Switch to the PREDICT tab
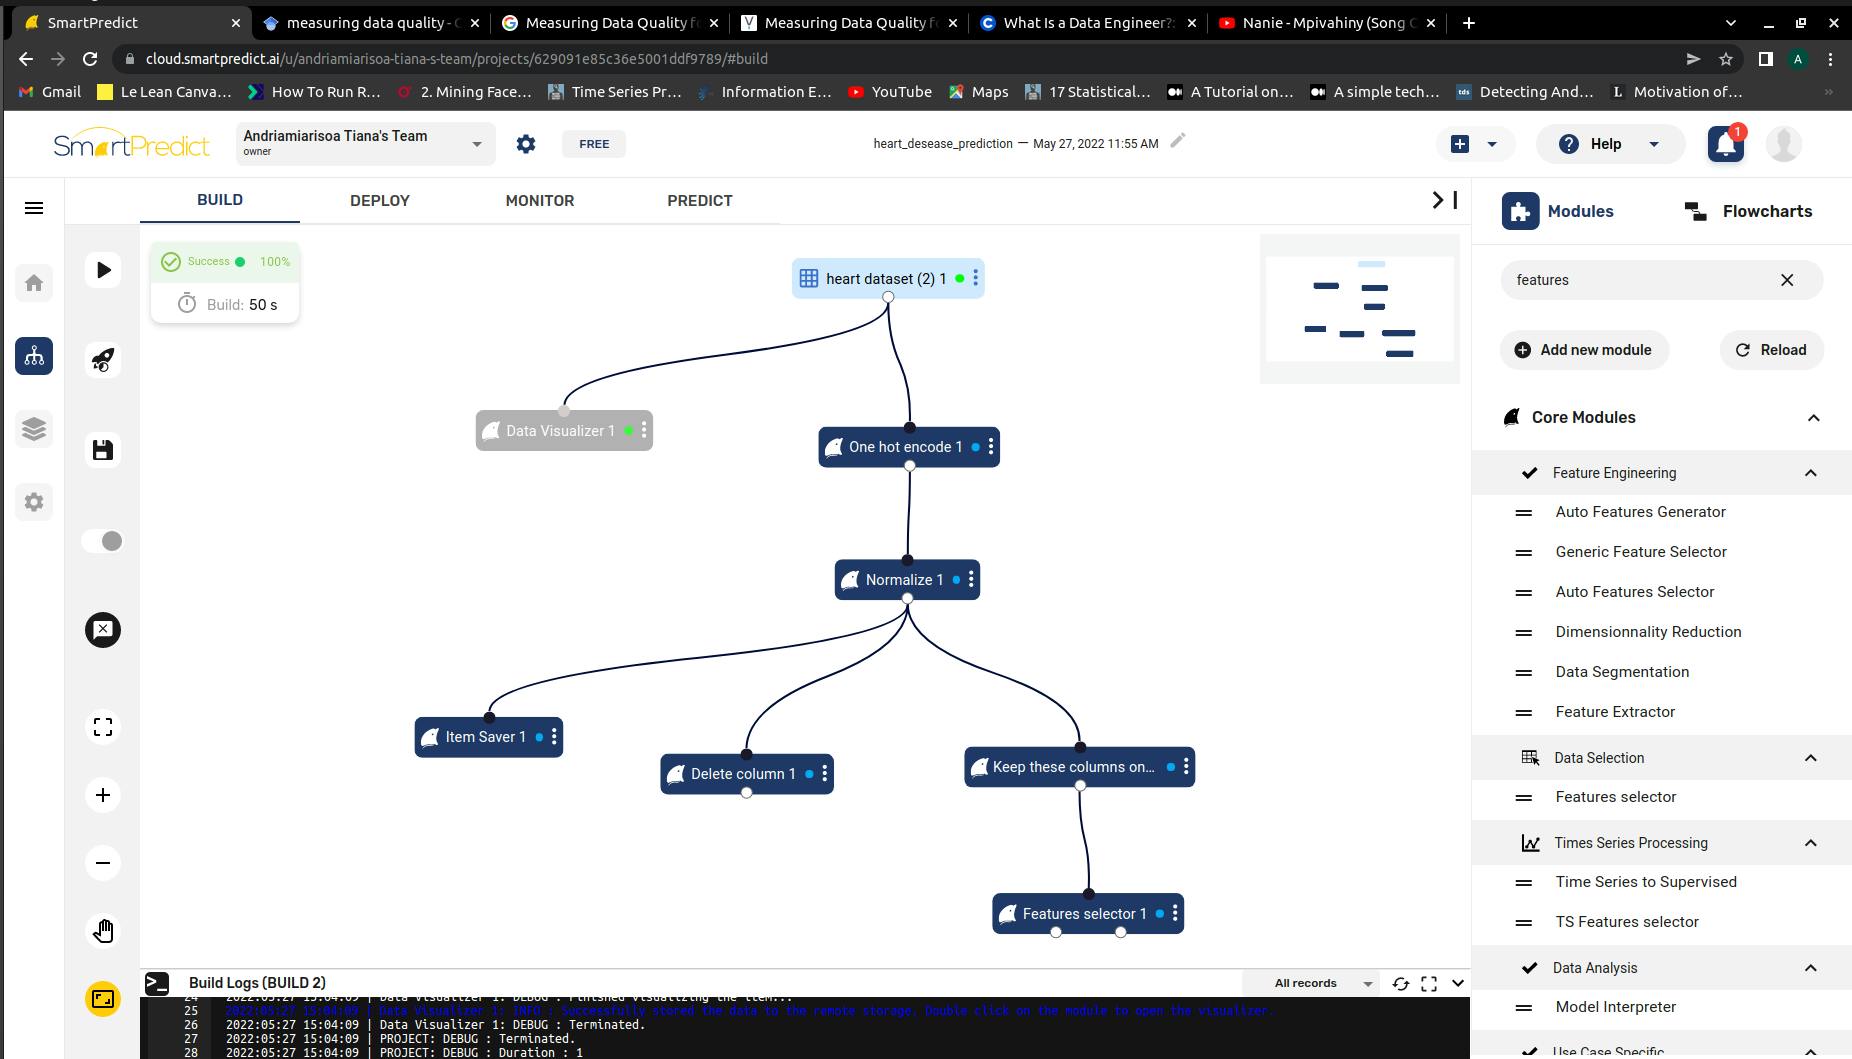Viewport: 1852px width, 1059px height. click(700, 201)
